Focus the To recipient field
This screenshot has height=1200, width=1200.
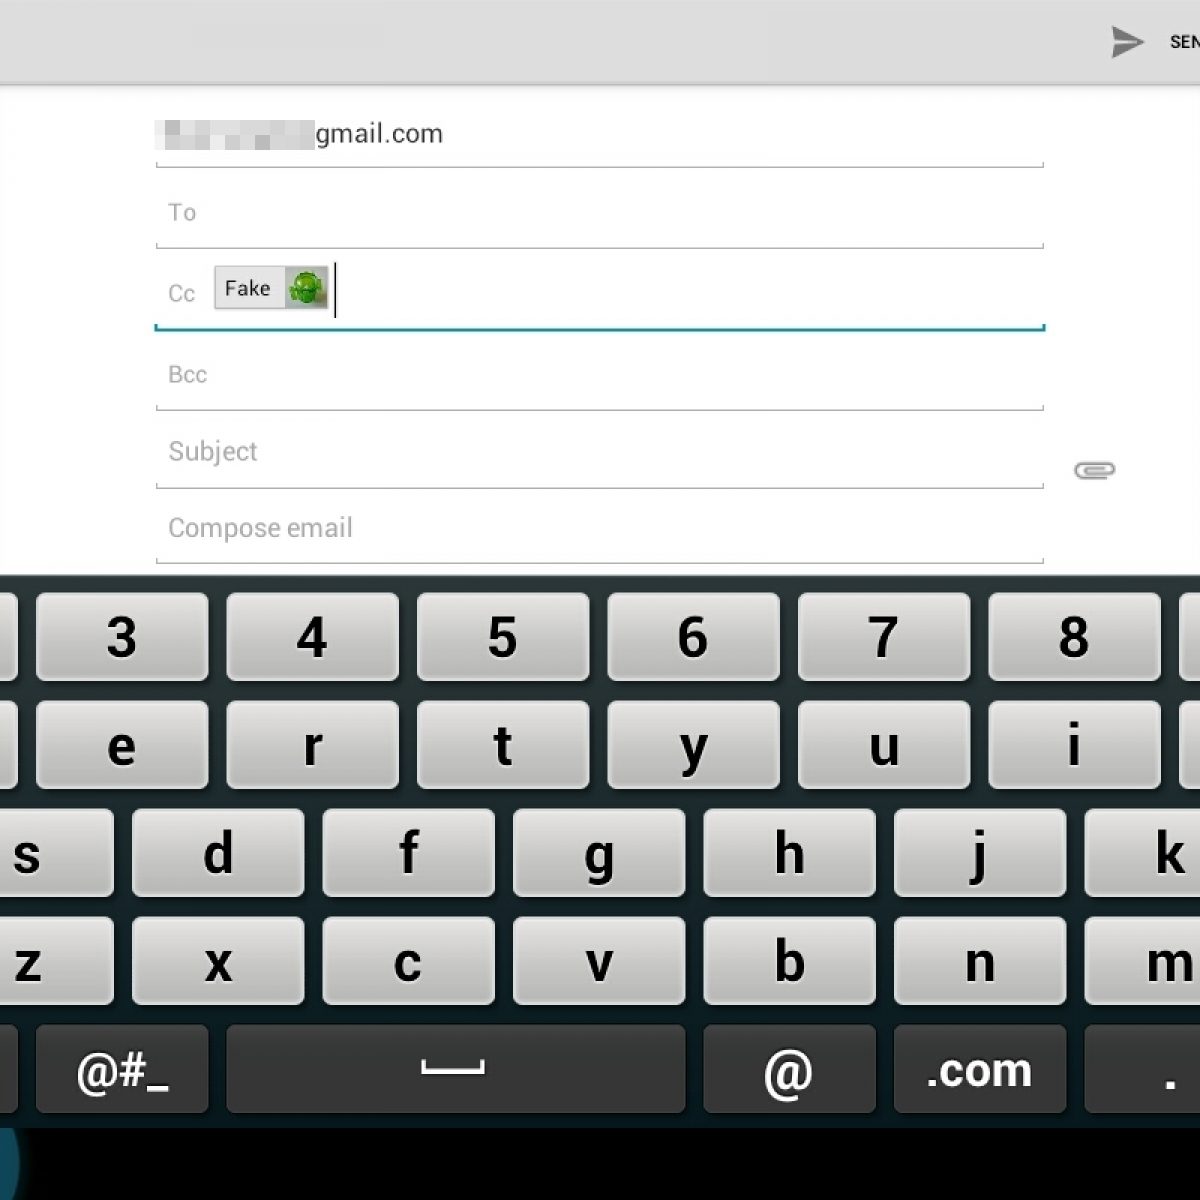pyautogui.click(x=600, y=213)
